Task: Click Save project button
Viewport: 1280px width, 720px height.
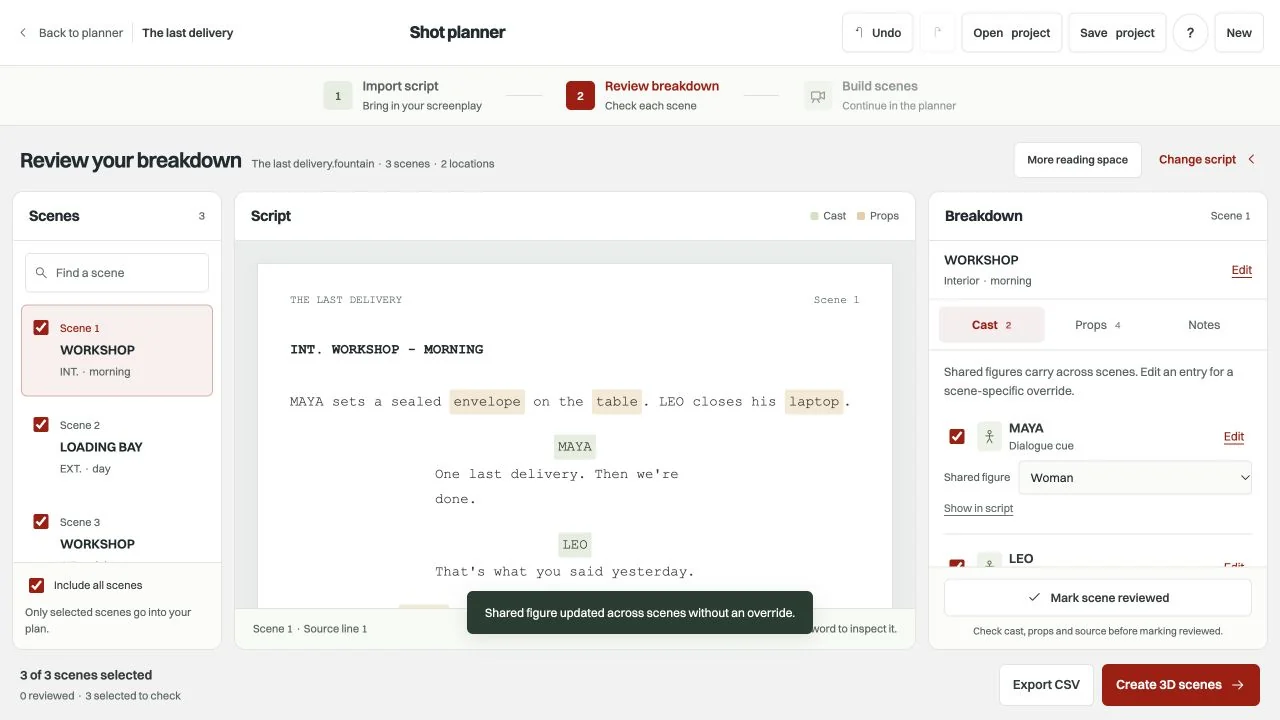Action: pos(1117,33)
